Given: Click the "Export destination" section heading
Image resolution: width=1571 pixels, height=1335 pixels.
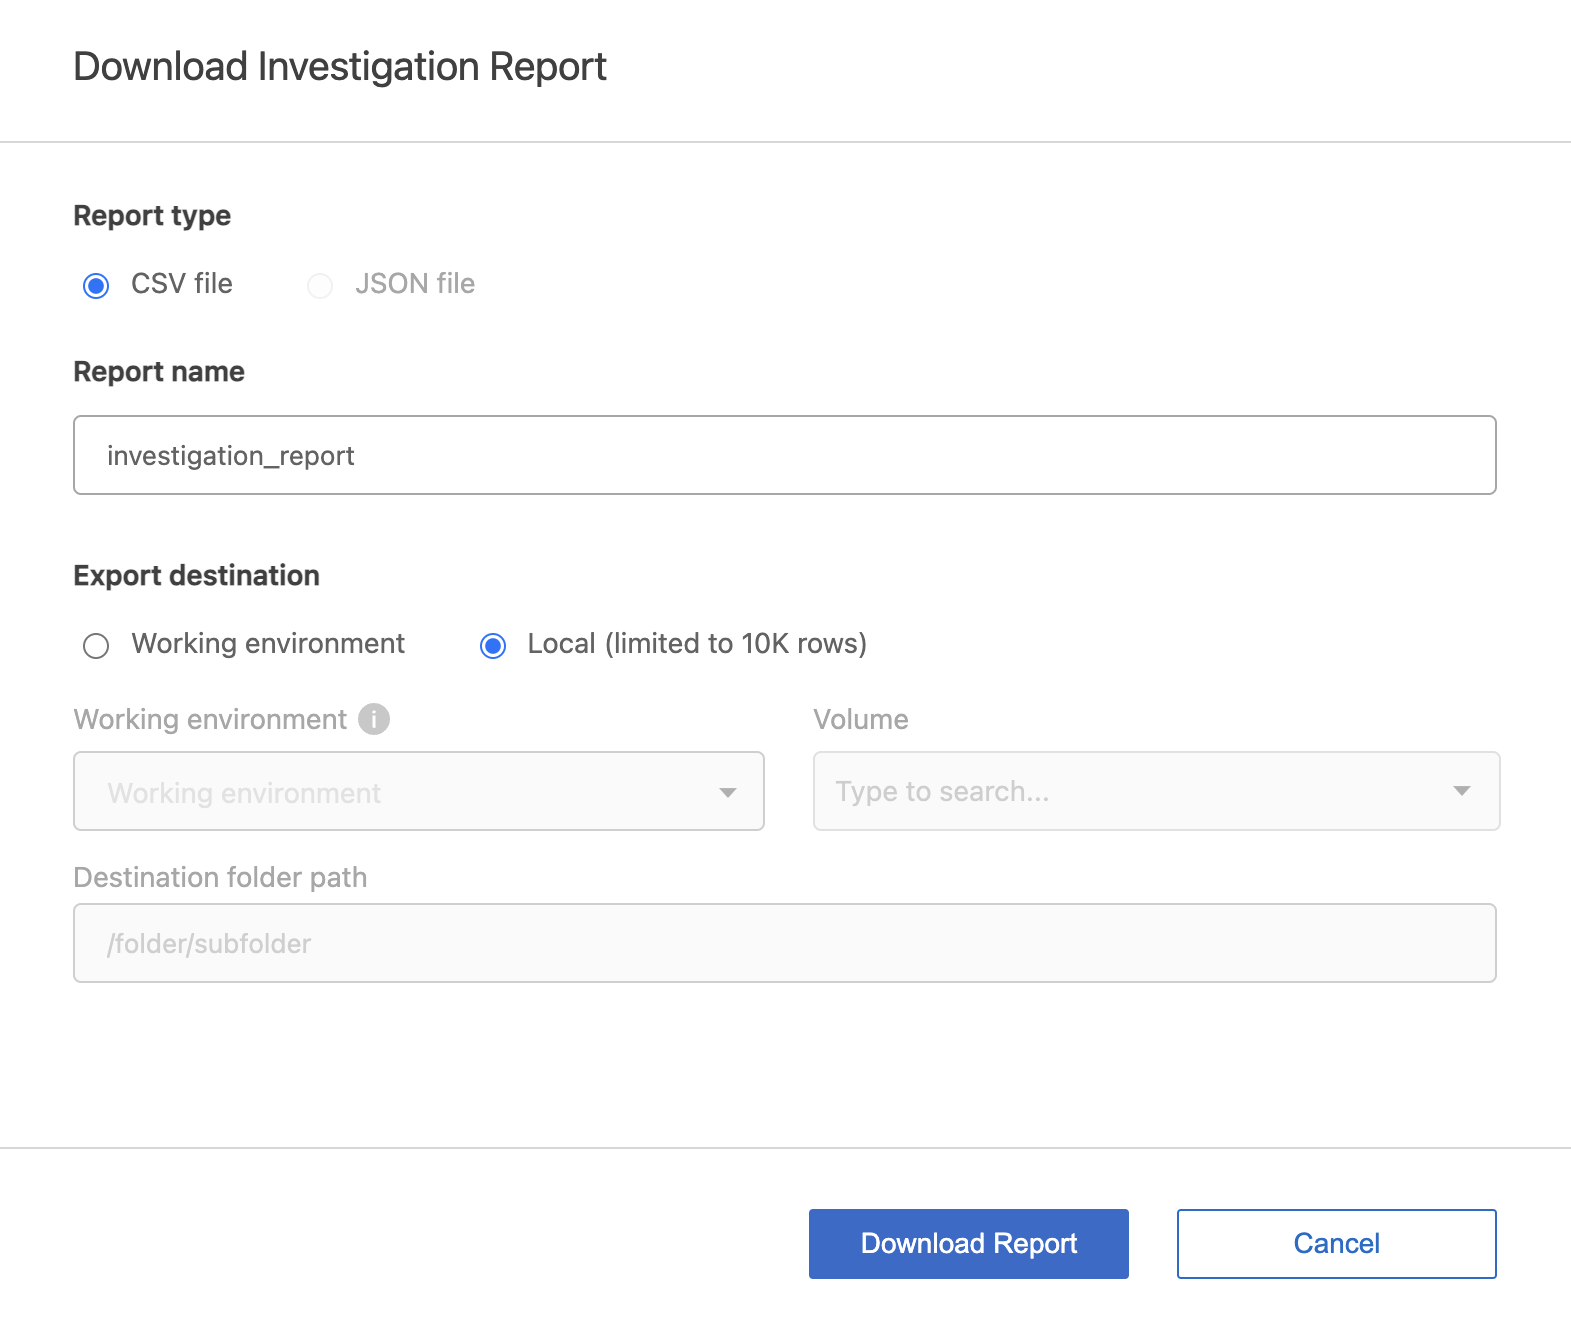Looking at the screenshot, I should pos(197,576).
